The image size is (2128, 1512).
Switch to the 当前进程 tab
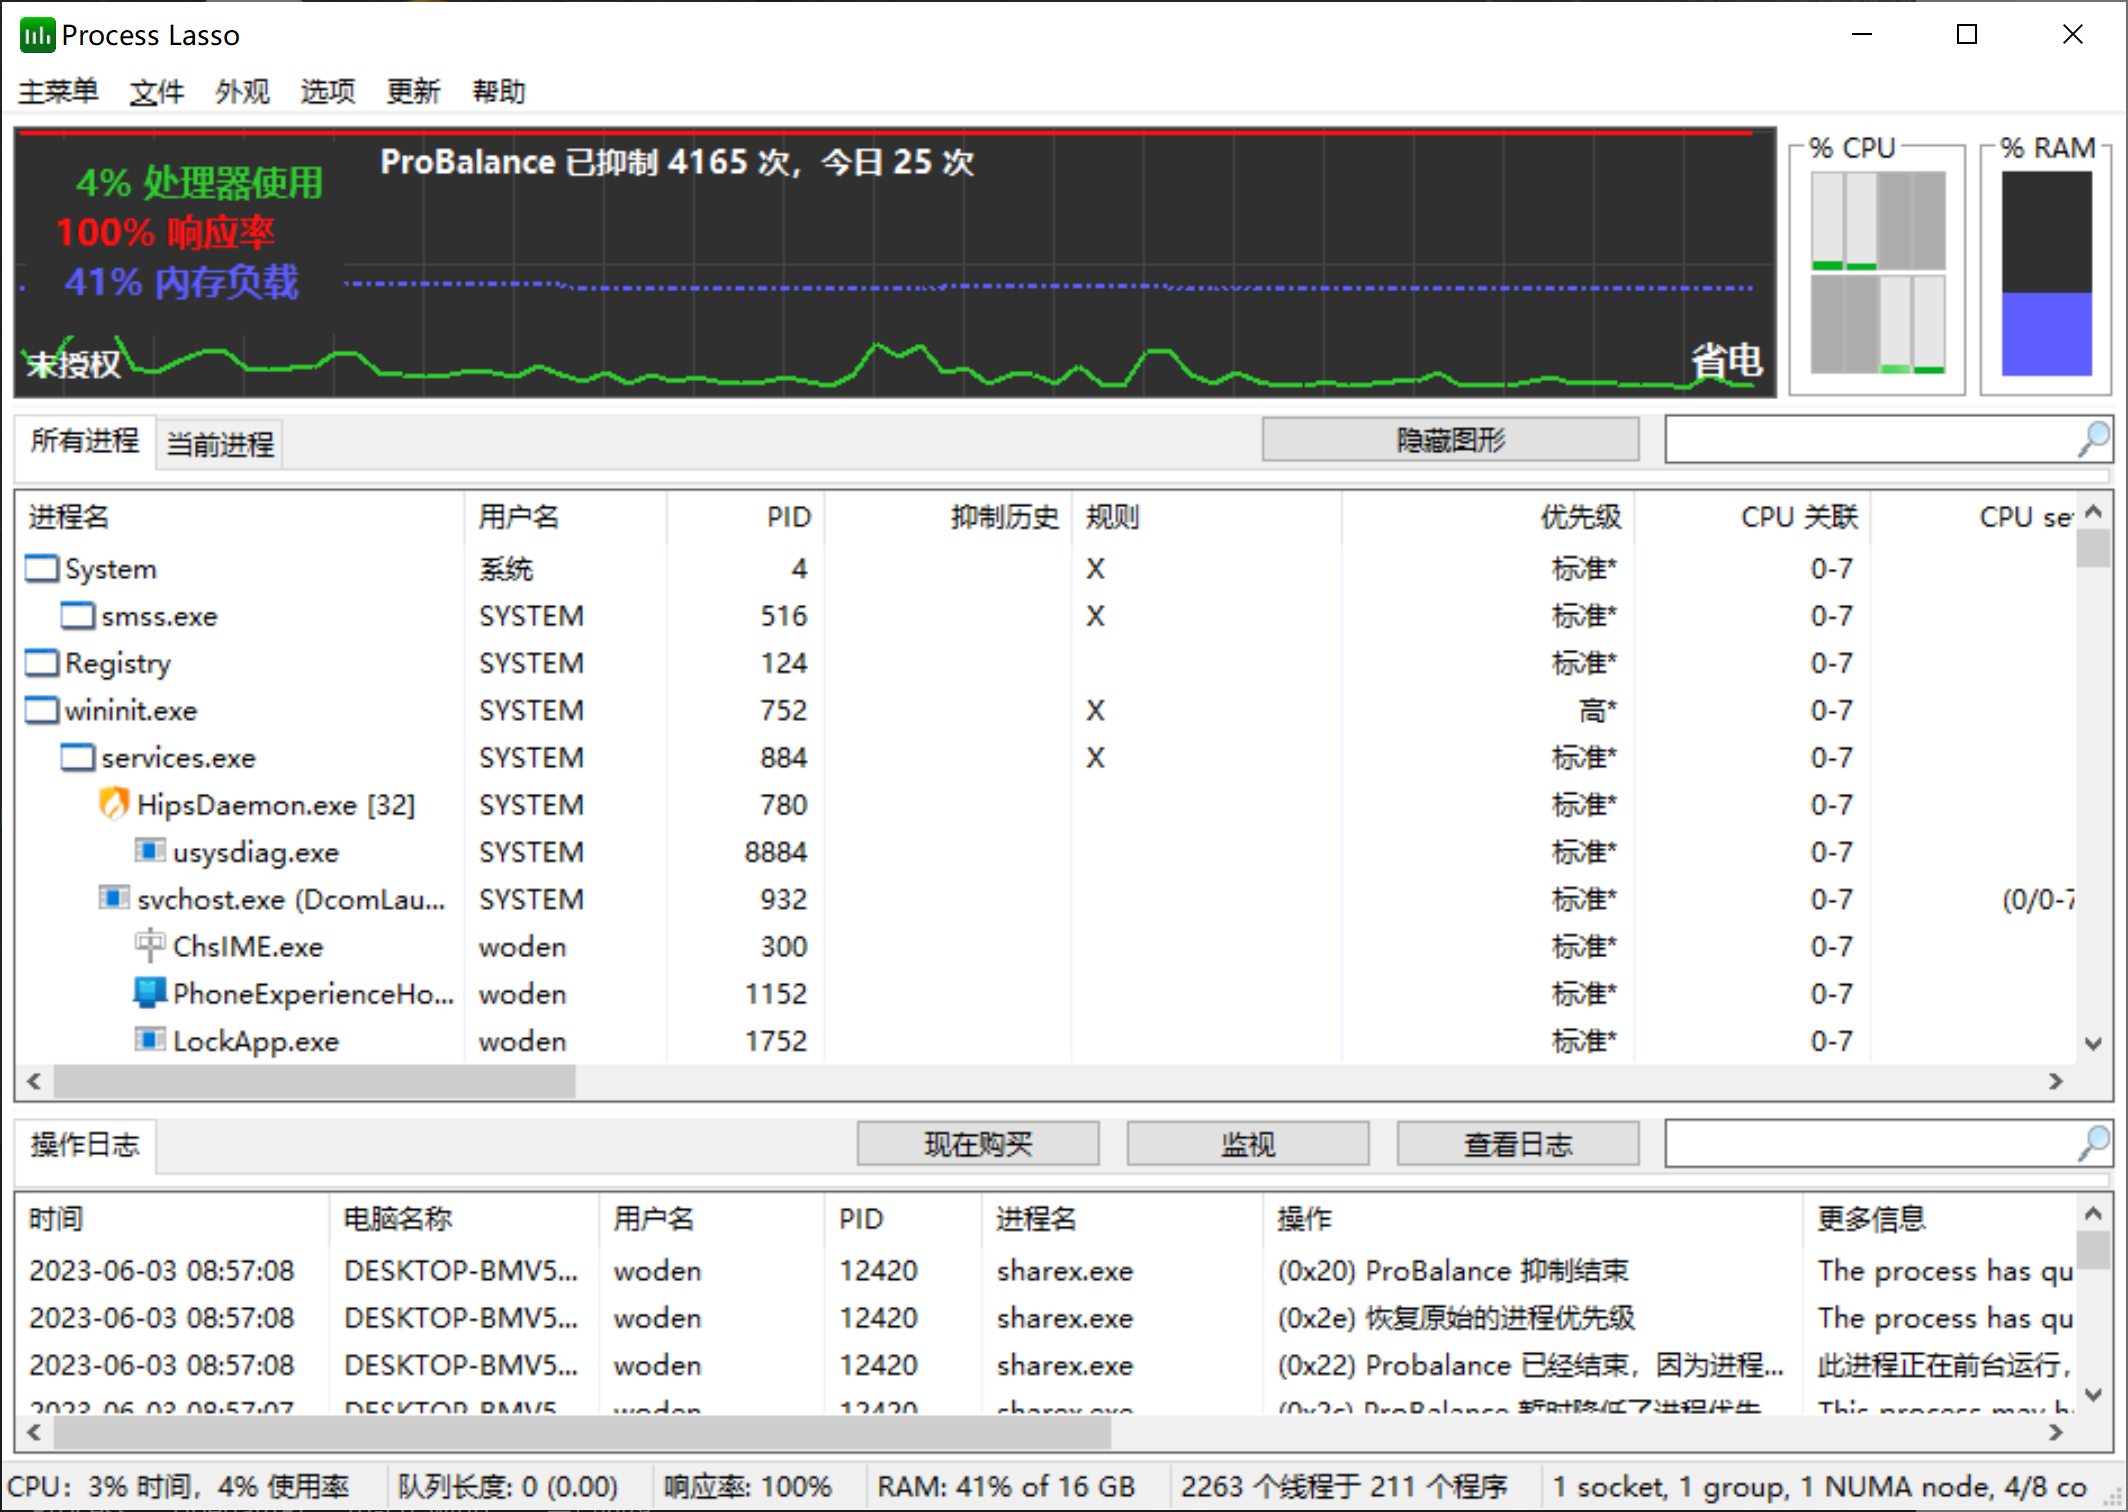point(218,442)
